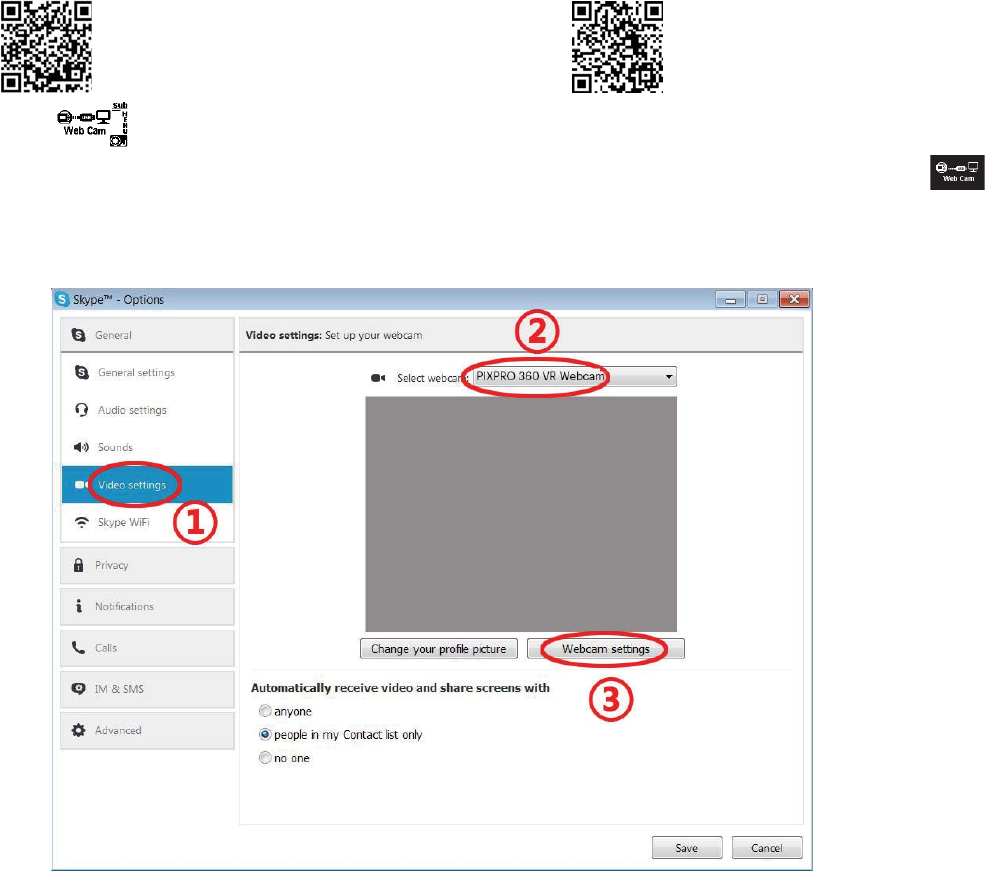Screen dimensions: 985x871
Task: Click the phone icon next to Calls
Action: pos(79,647)
